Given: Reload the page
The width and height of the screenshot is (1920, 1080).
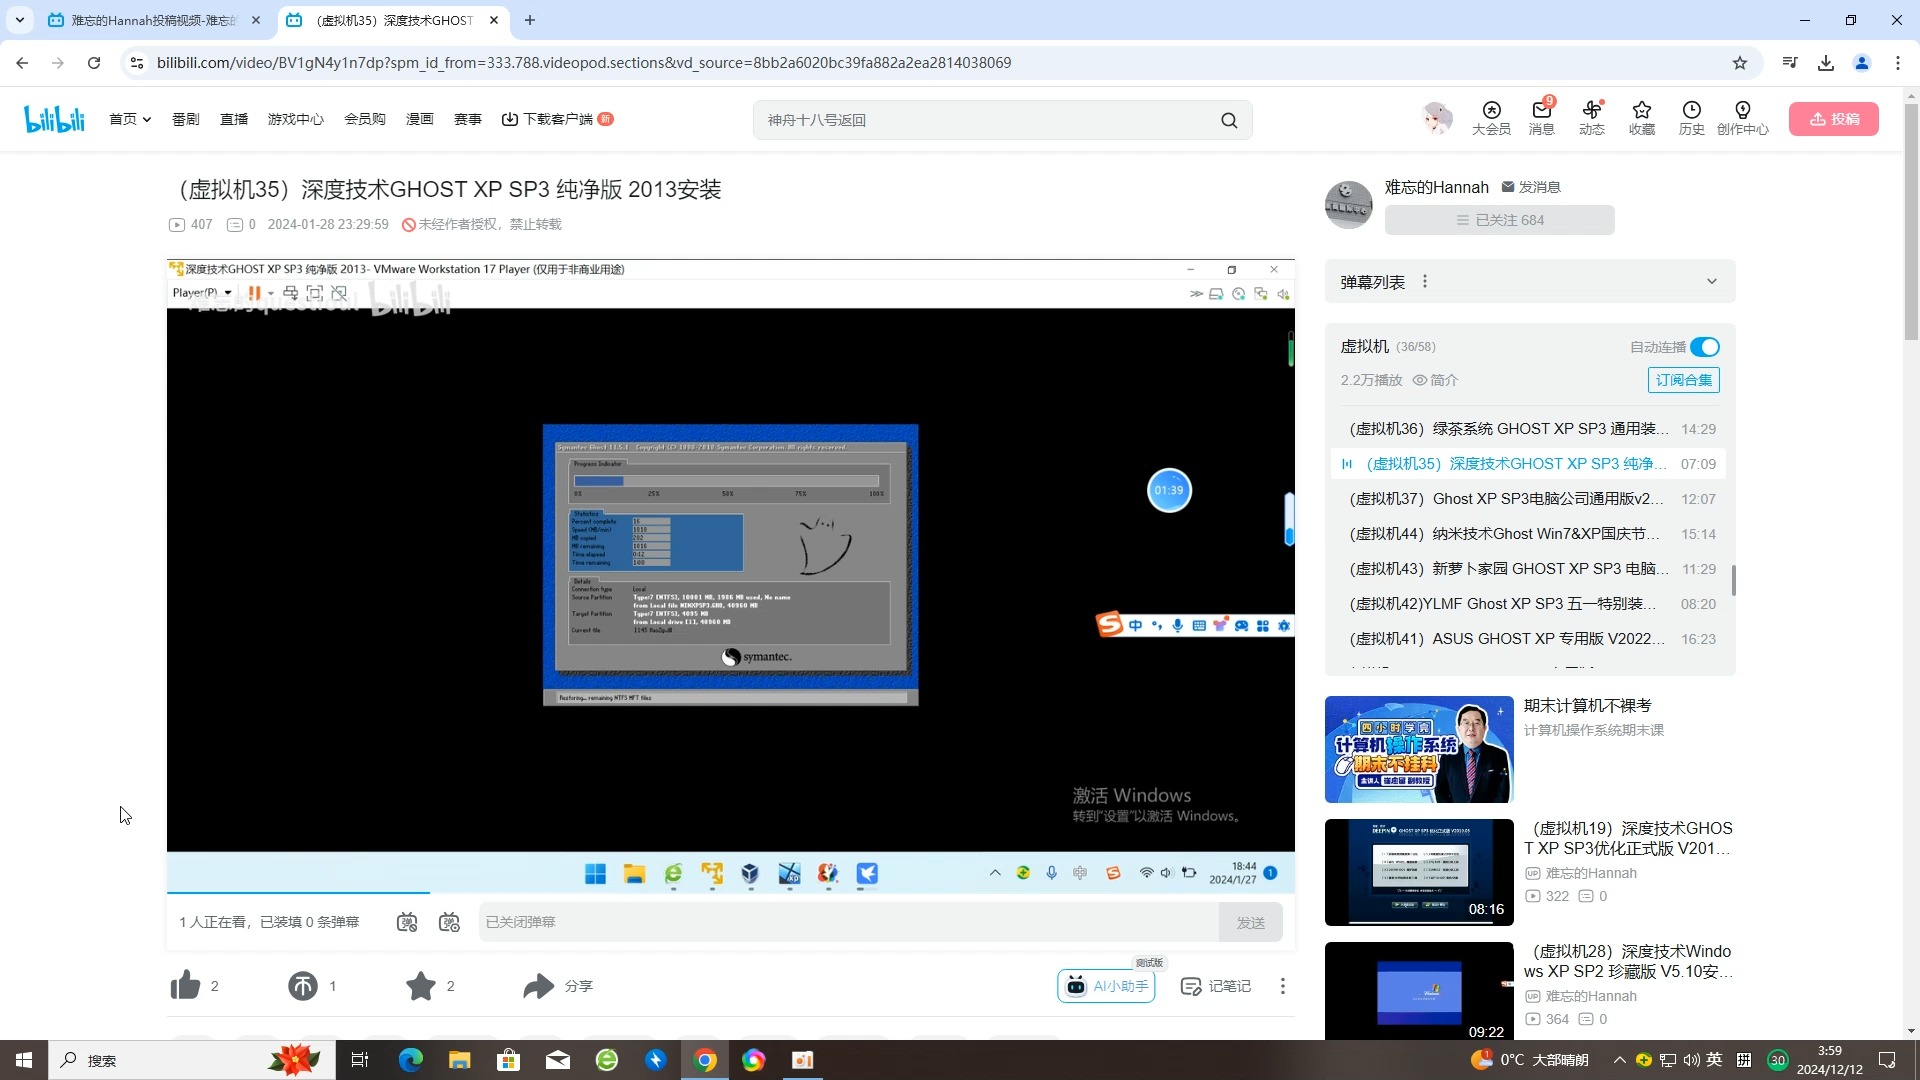Looking at the screenshot, I should [94, 63].
